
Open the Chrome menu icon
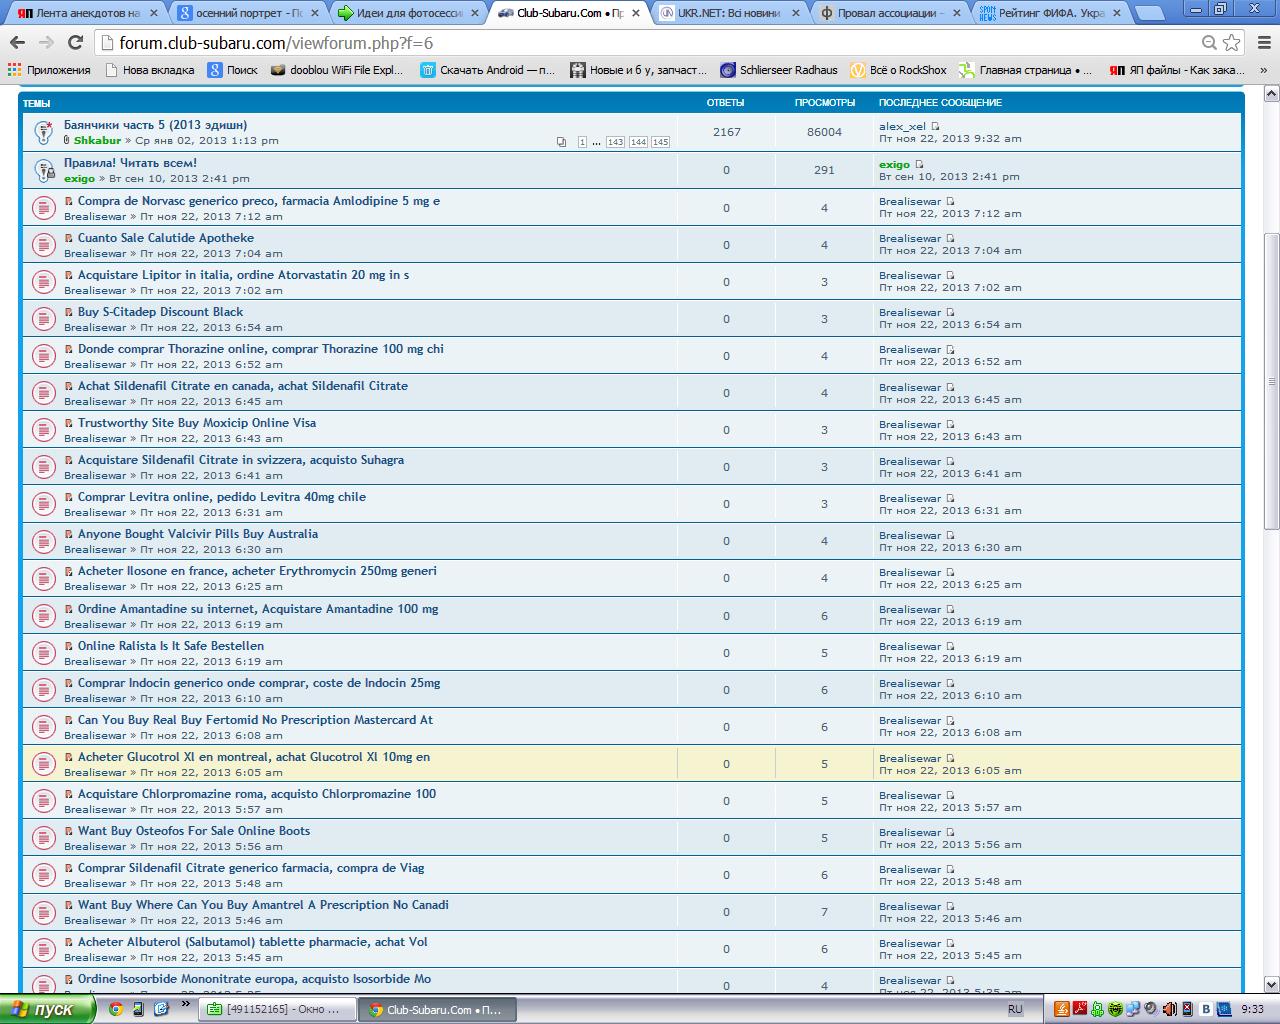tap(1263, 43)
